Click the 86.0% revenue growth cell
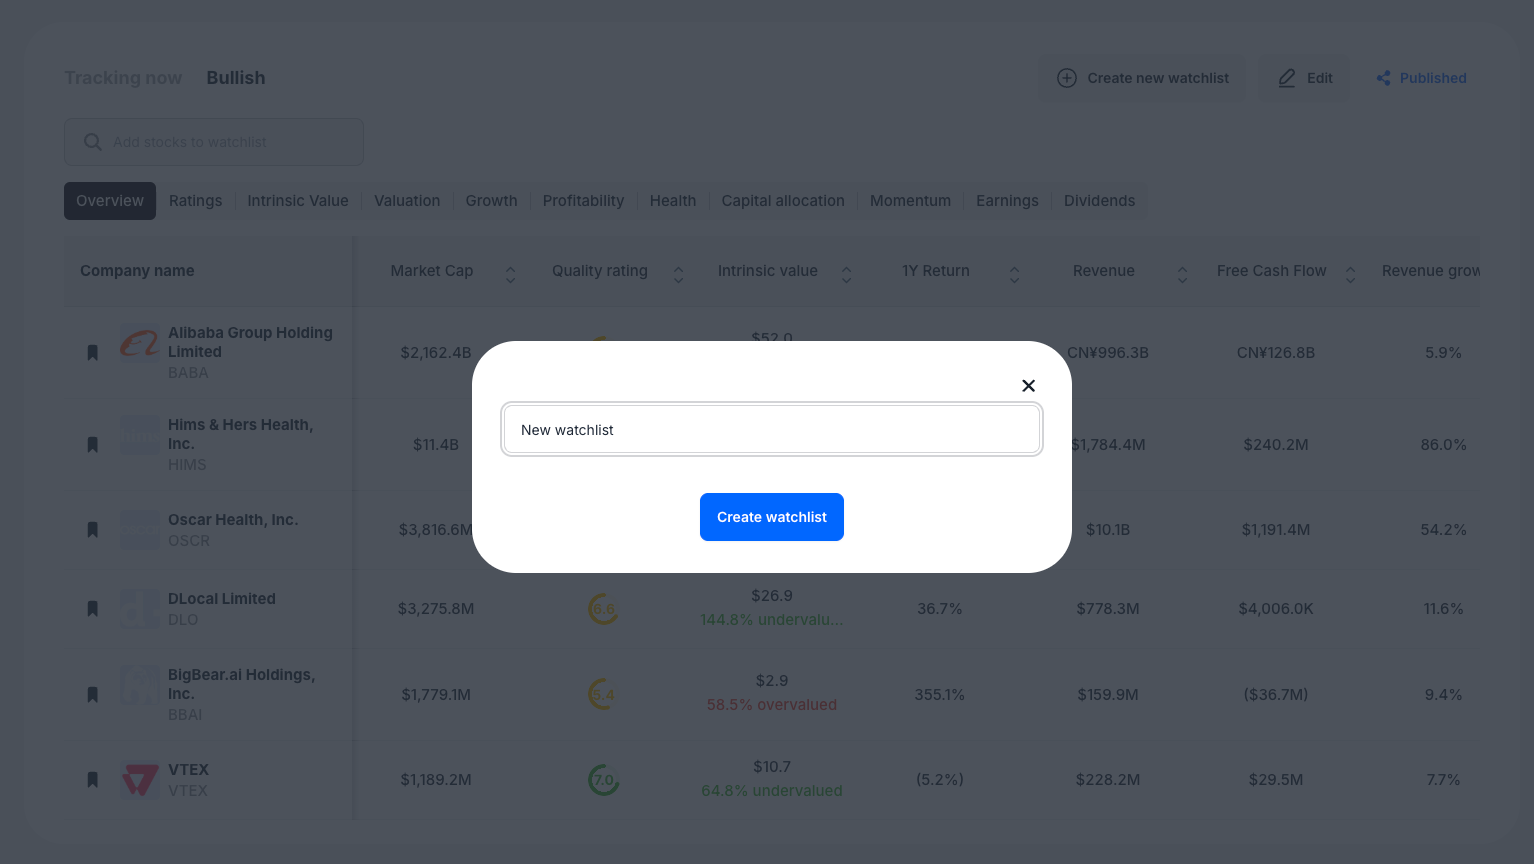 (1444, 445)
